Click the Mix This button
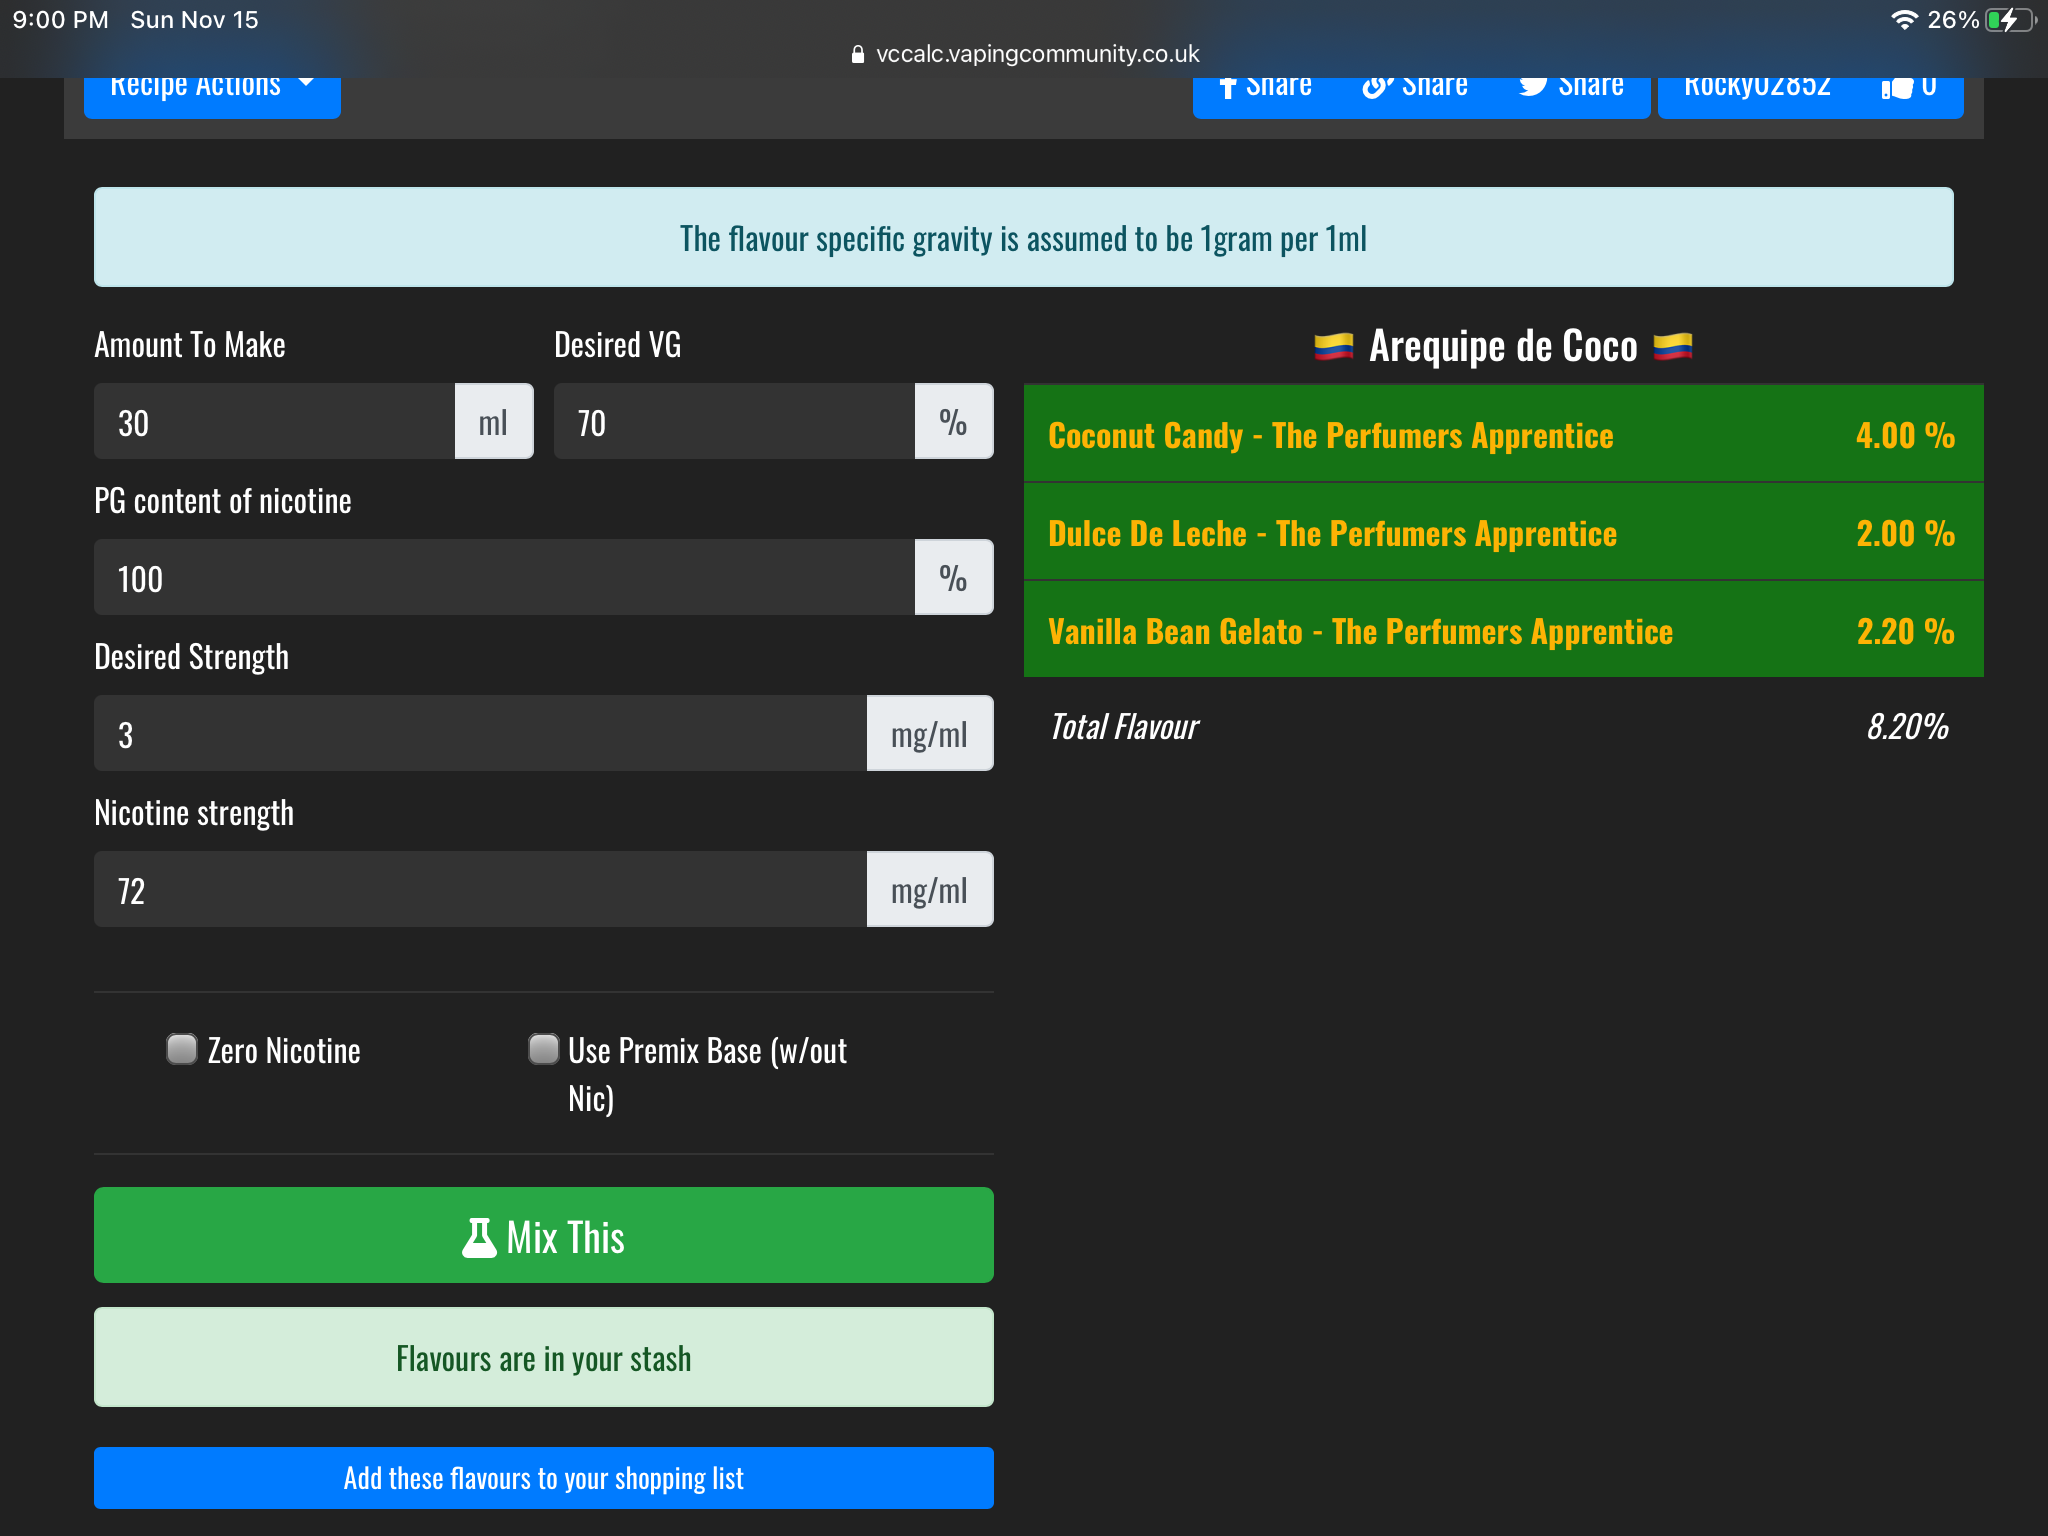This screenshot has height=1536, width=2048. [x=544, y=1235]
